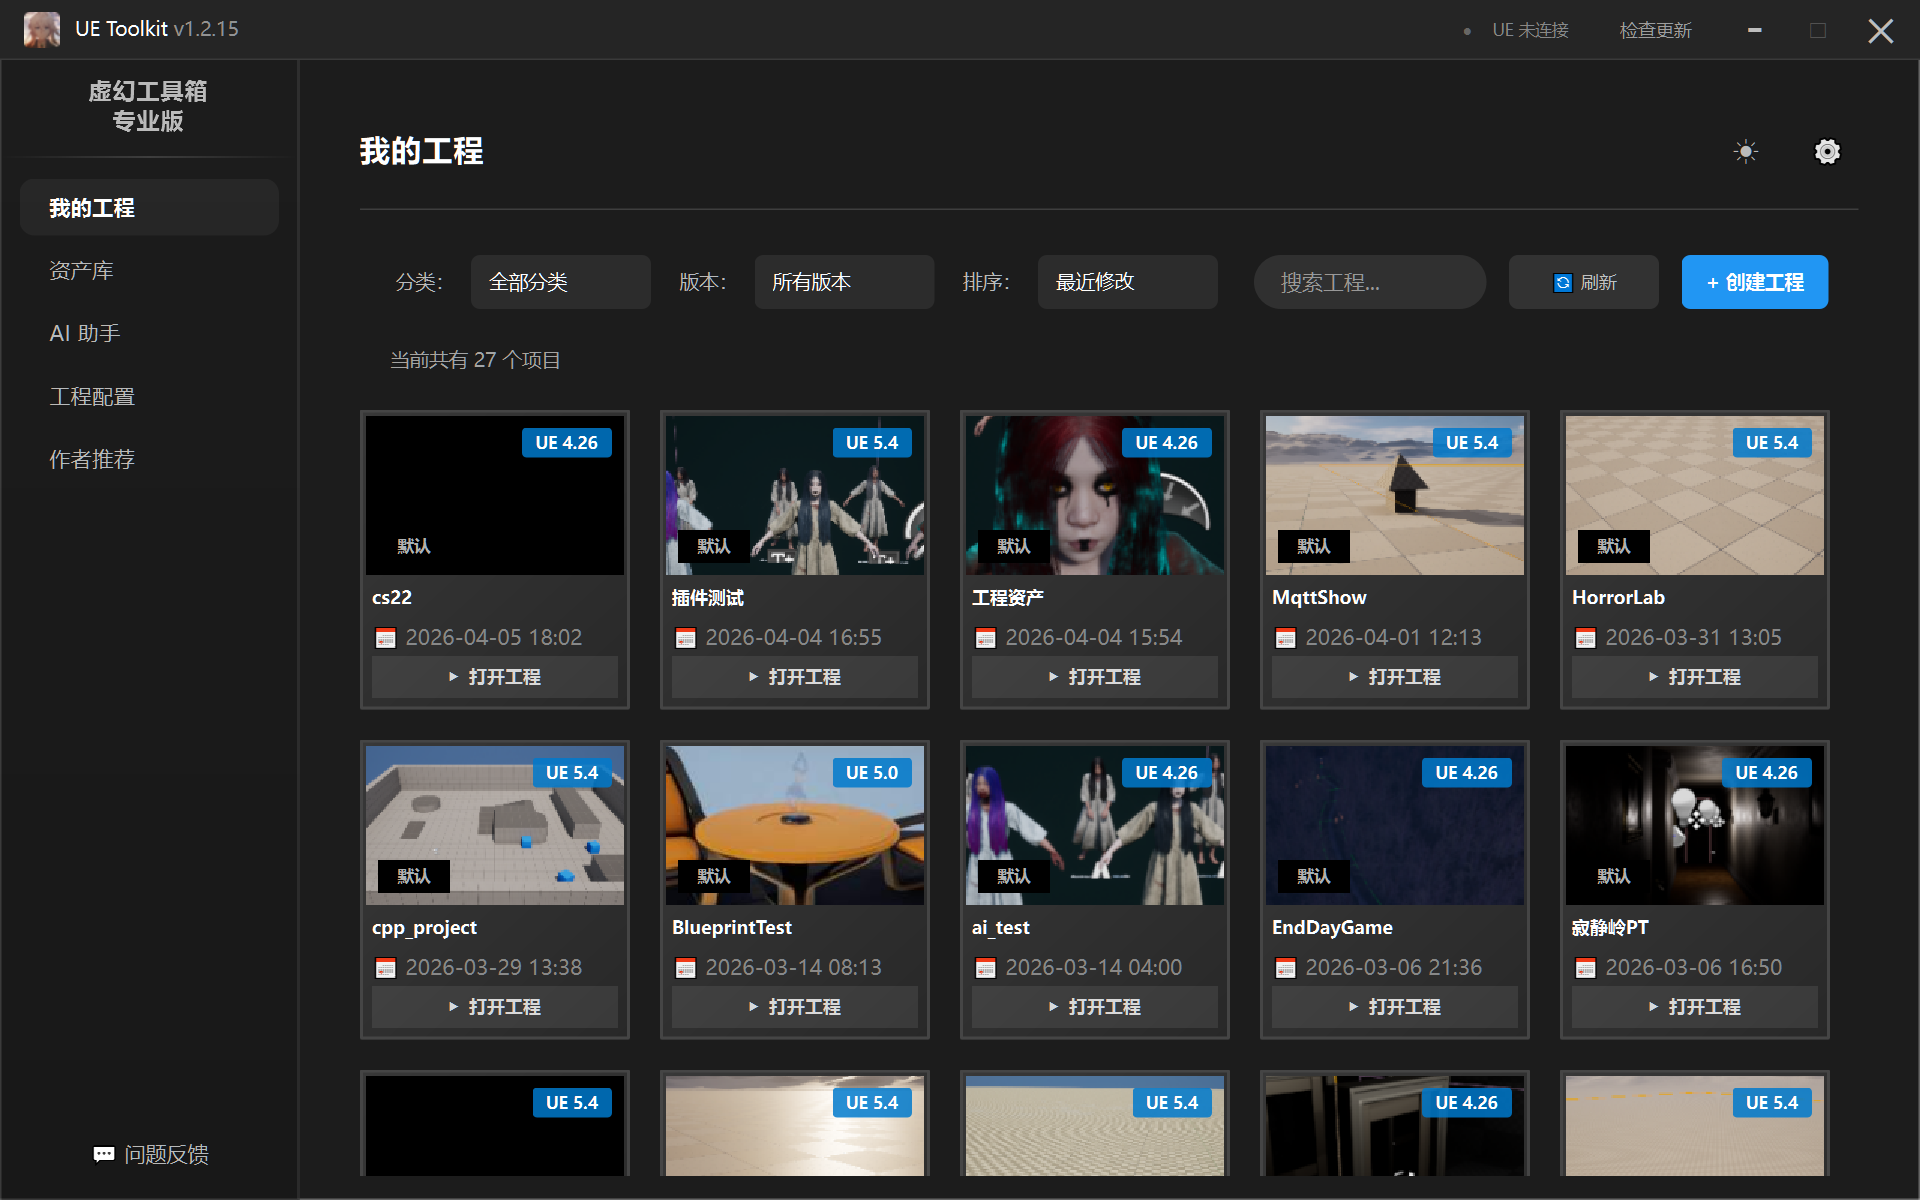Click the 创建工程 button

click(1754, 282)
